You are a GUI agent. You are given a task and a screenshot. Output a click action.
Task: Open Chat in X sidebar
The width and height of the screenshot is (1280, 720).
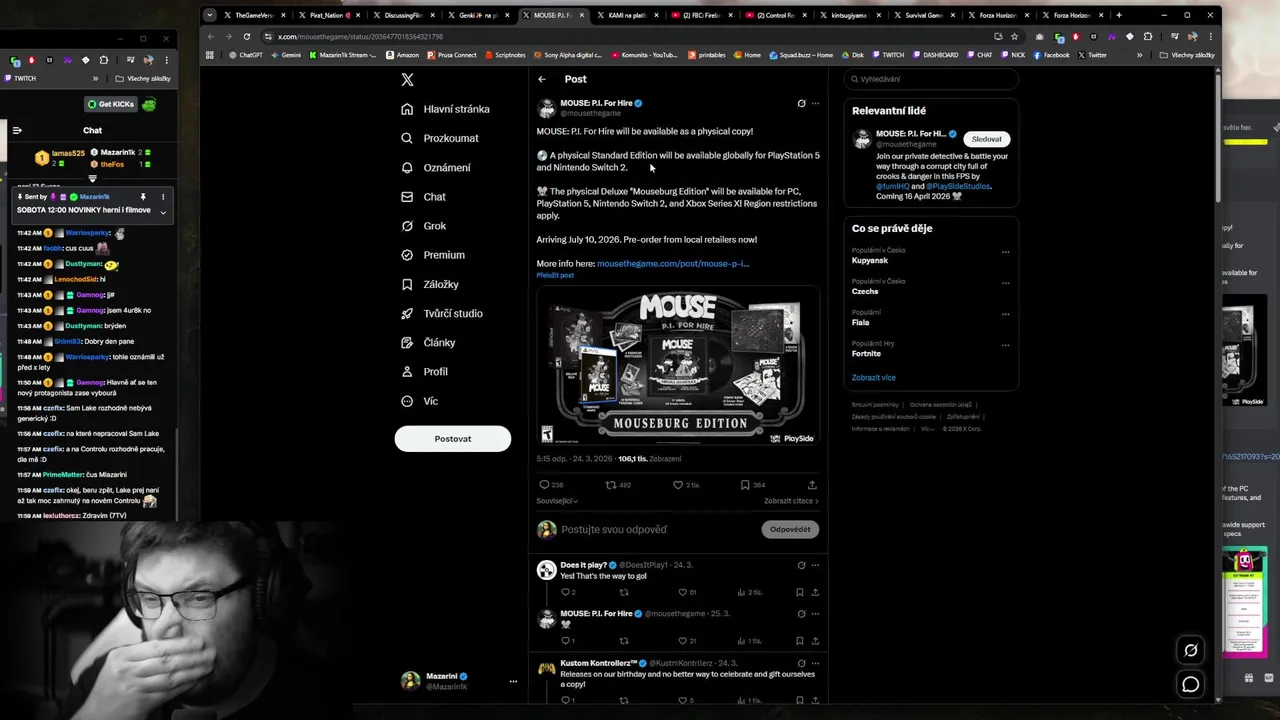[423, 197]
